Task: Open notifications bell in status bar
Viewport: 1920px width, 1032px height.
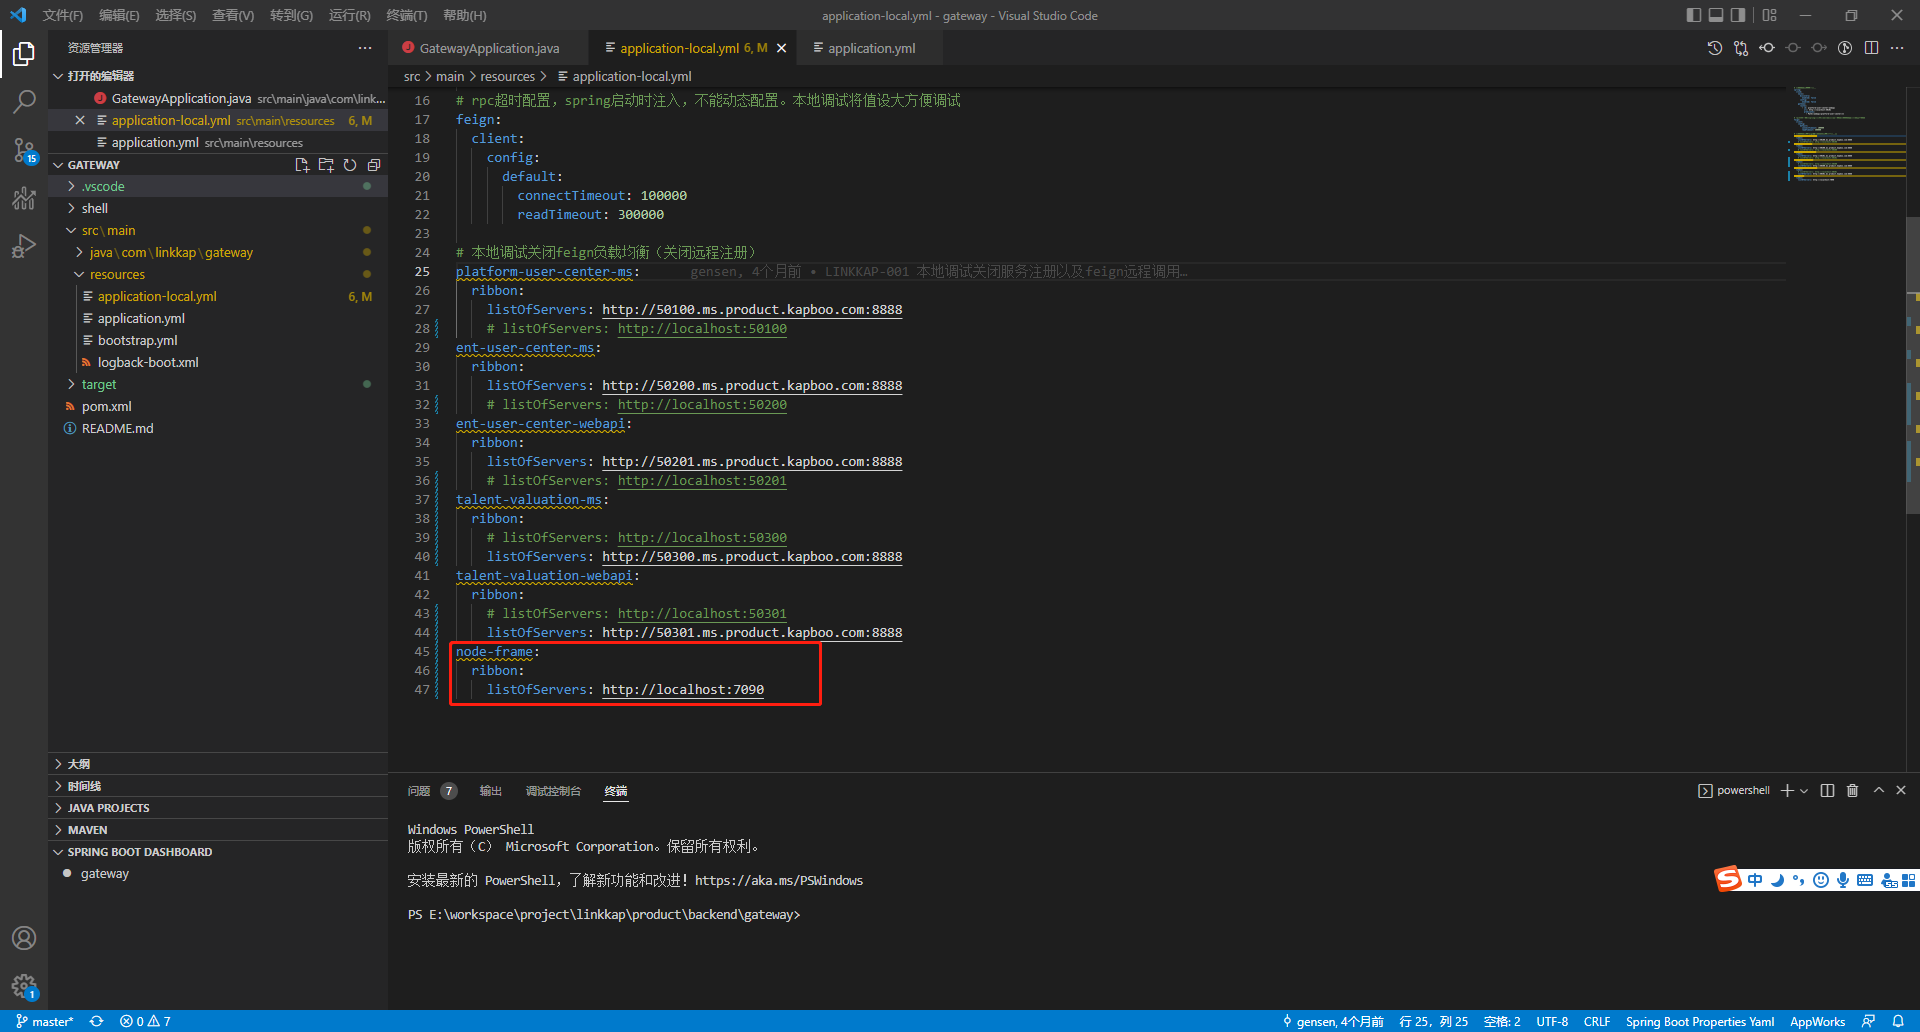Action: coord(1898,1021)
